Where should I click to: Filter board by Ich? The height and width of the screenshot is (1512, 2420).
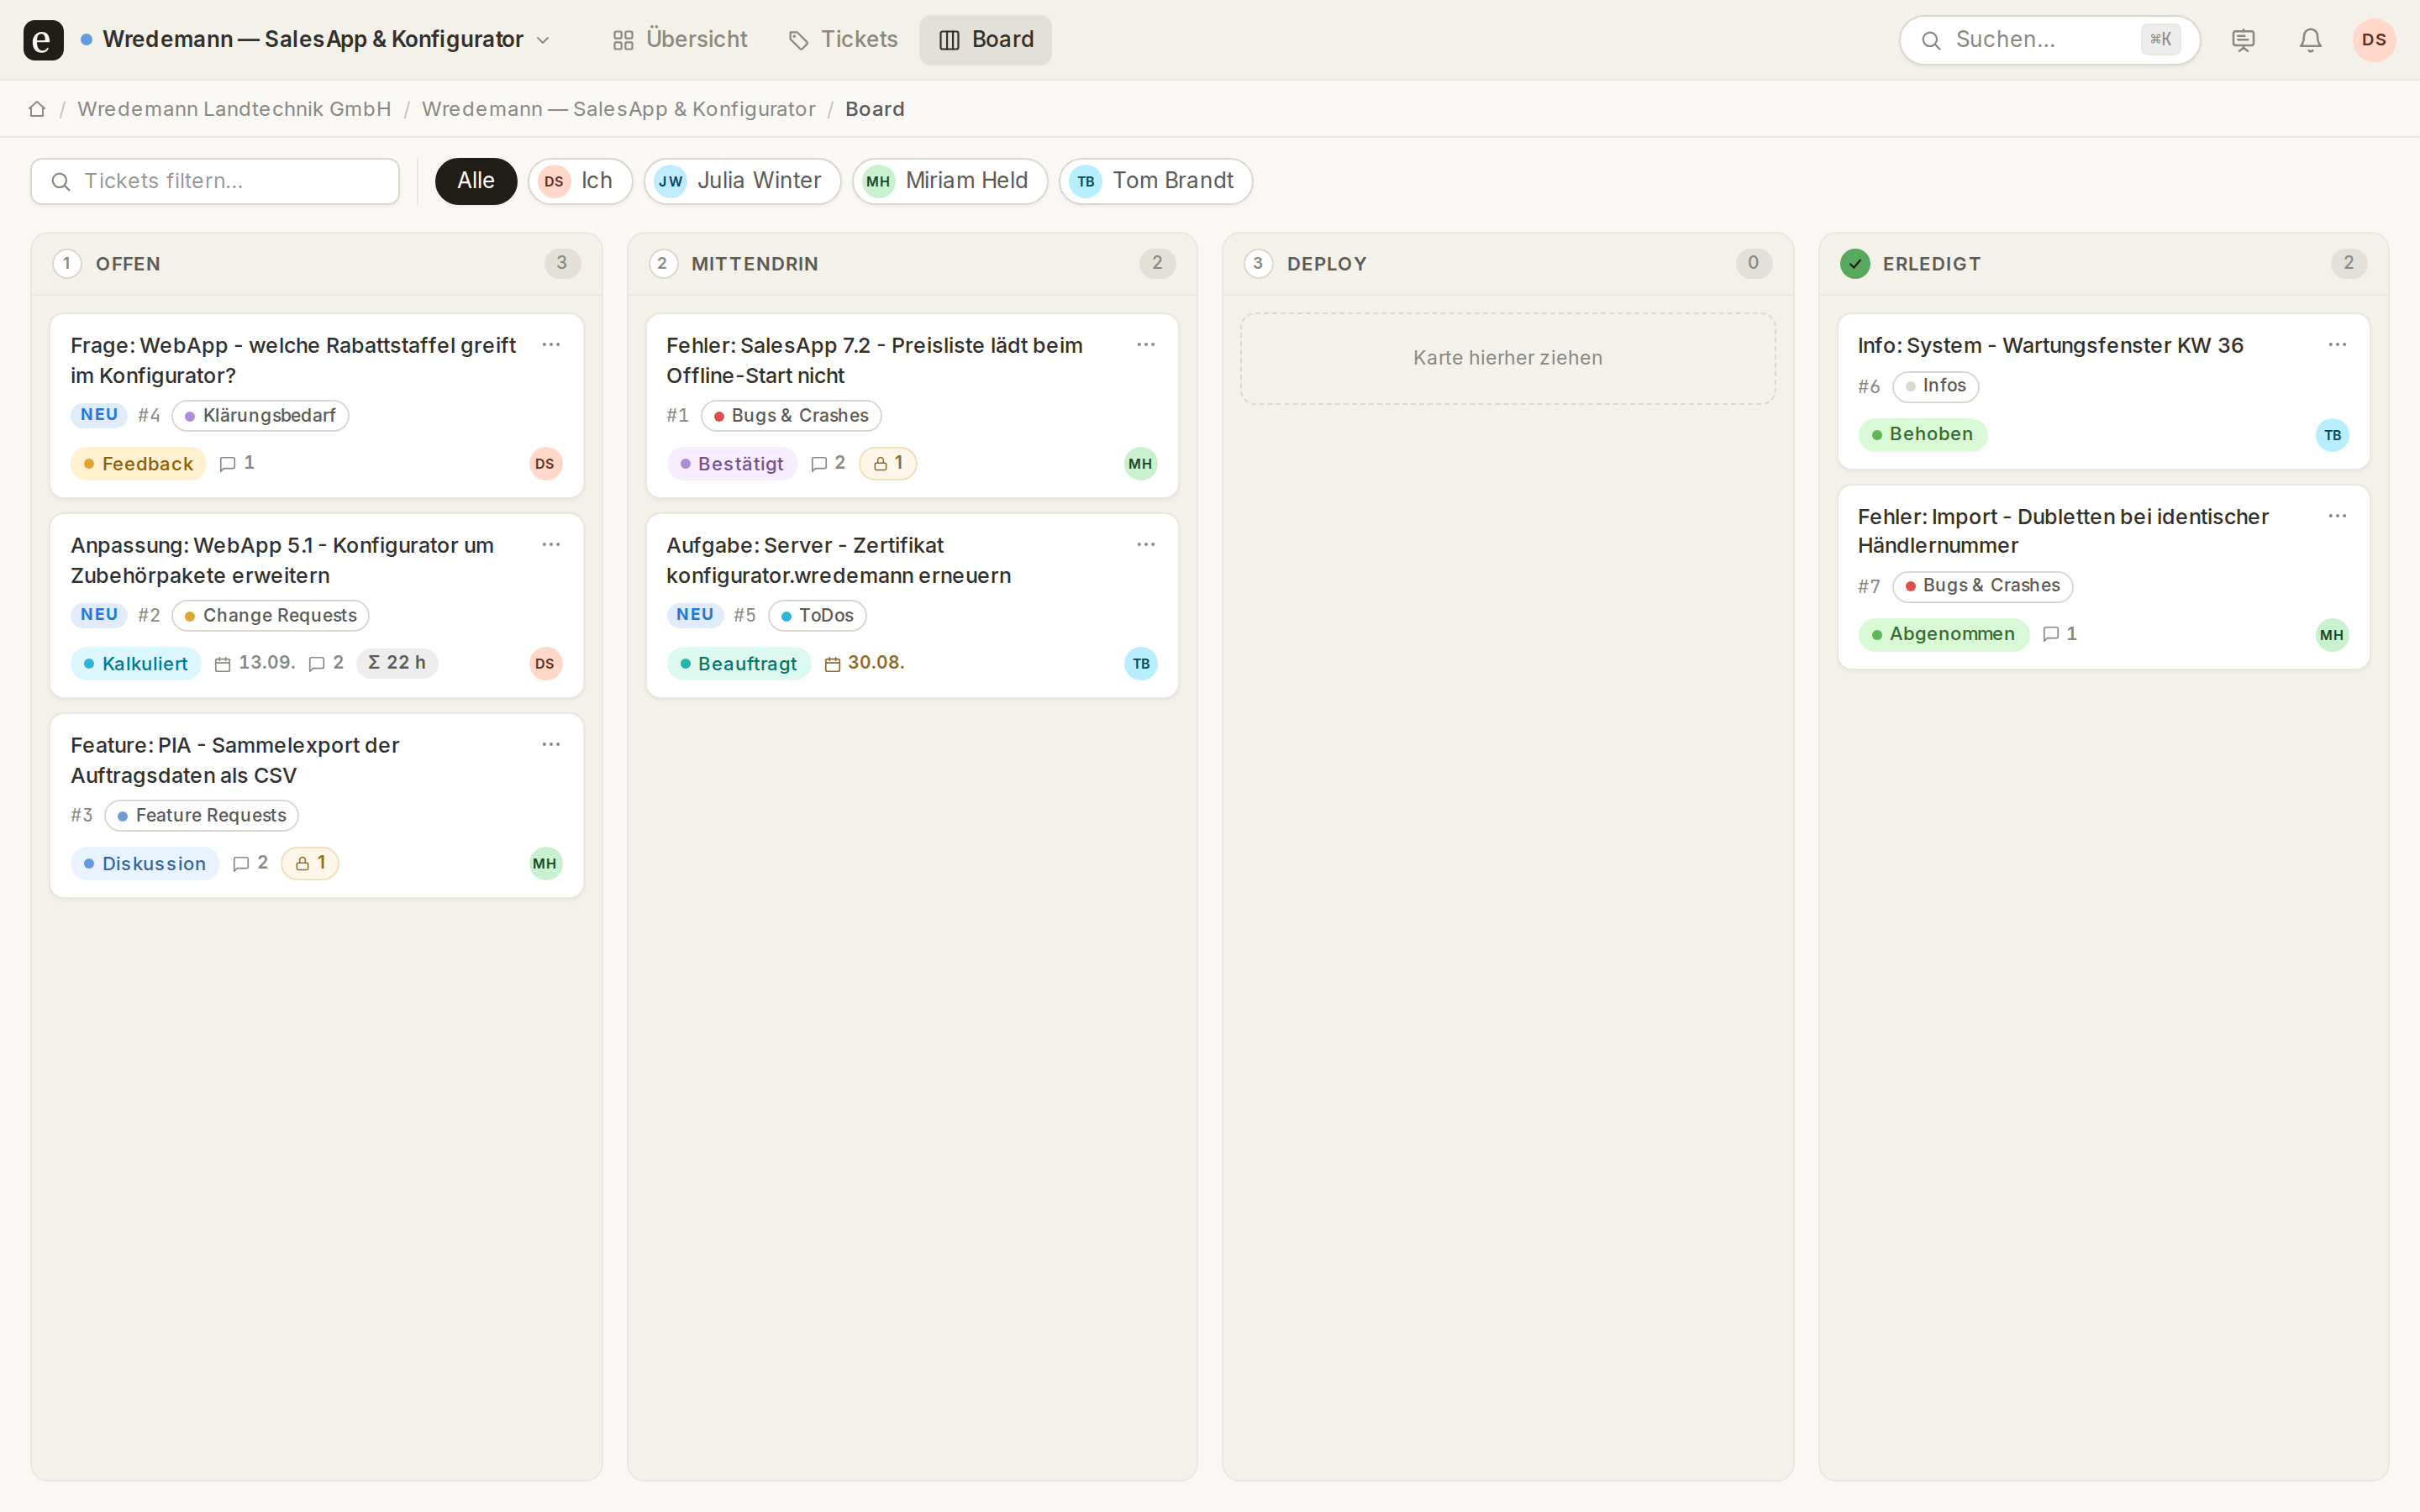click(580, 181)
